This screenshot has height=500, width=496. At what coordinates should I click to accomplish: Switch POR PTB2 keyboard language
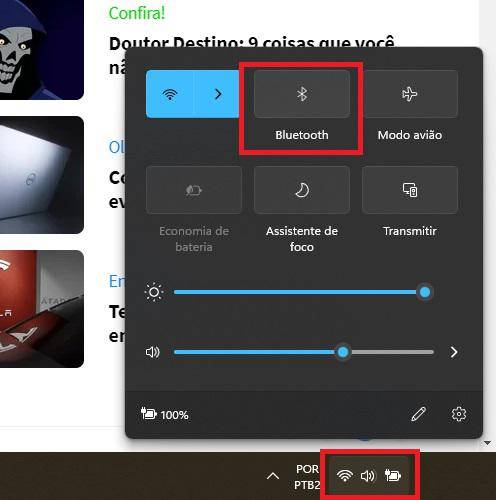(x=307, y=477)
